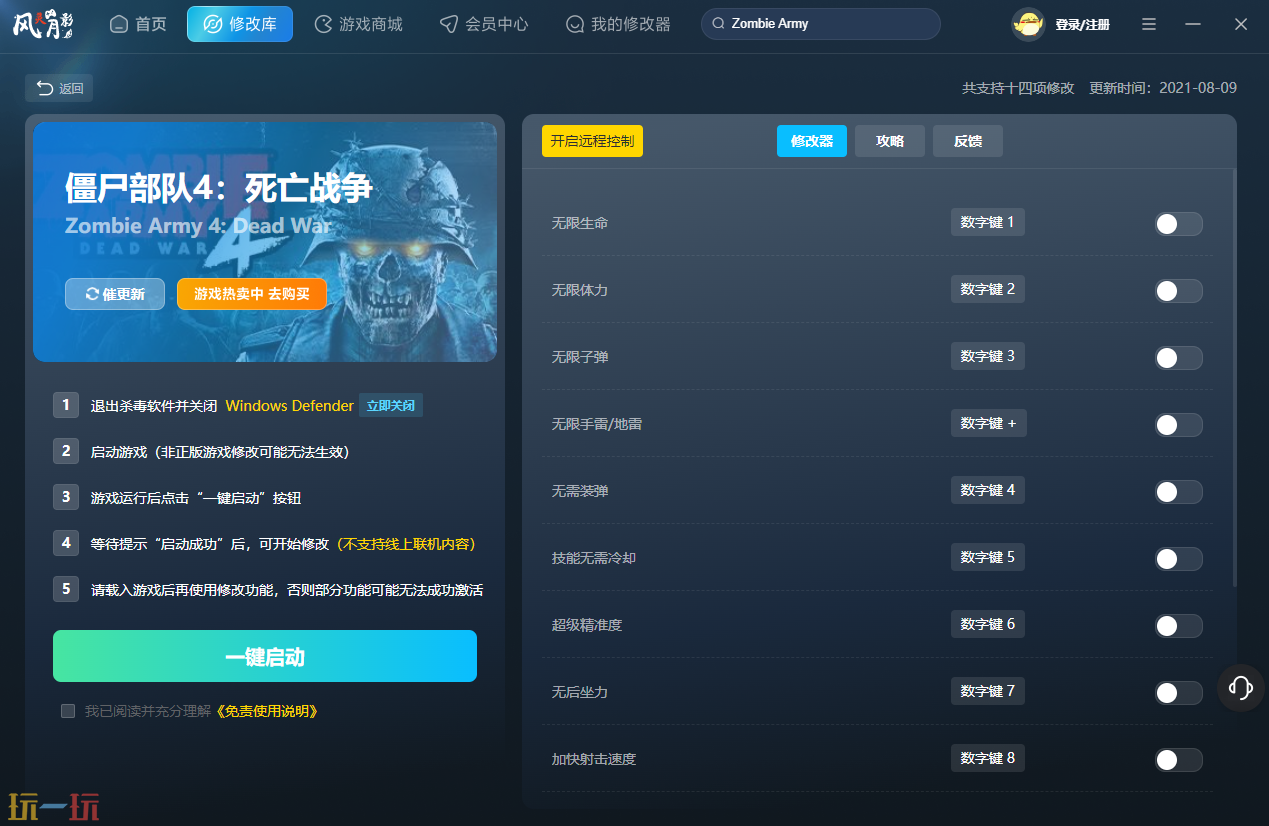Click the Zombie Army search field
Image resolution: width=1269 pixels, height=826 pixels.
(821, 24)
